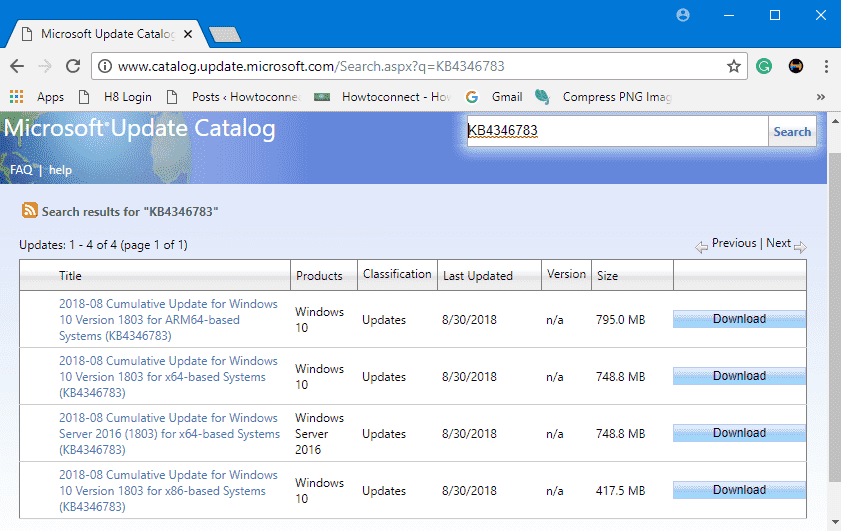Download the 795.0 MB ARM64 update
The width and height of the screenshot is (841, 531).
pyautogui.click(x=739, y=319)
